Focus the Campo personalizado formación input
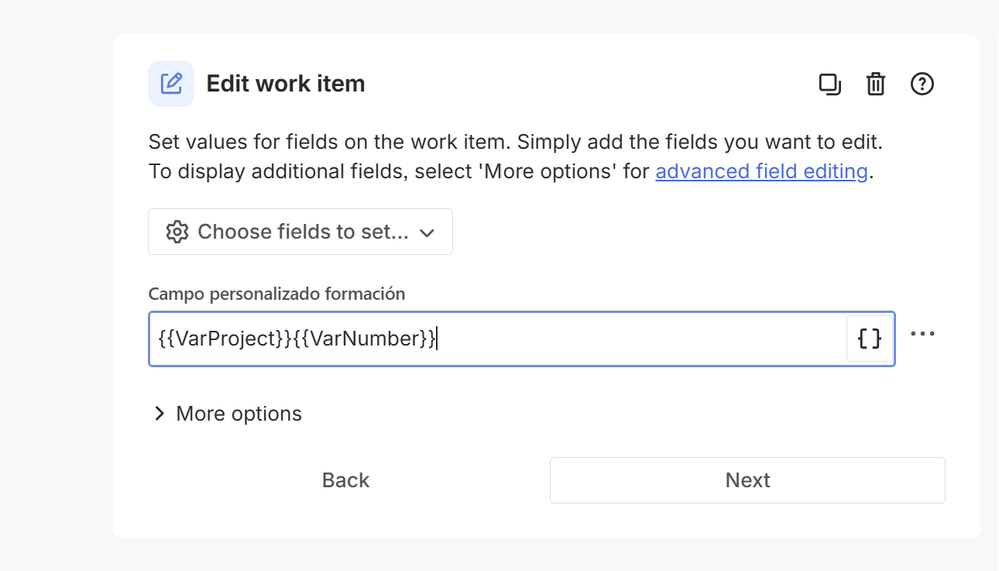Image resolution: width=999 pixels, height=571 pixels. tap(497, 338)
